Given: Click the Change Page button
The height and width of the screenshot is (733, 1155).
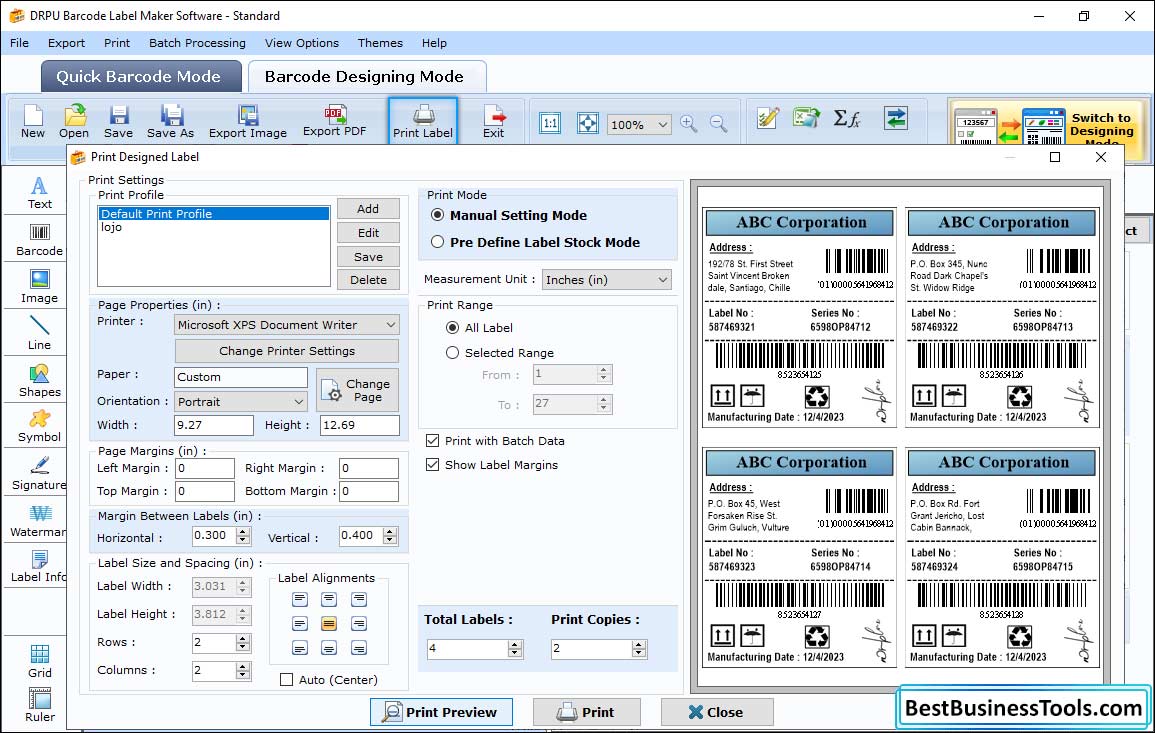Looking at the screenshot, I should click(x=358, y=390).
